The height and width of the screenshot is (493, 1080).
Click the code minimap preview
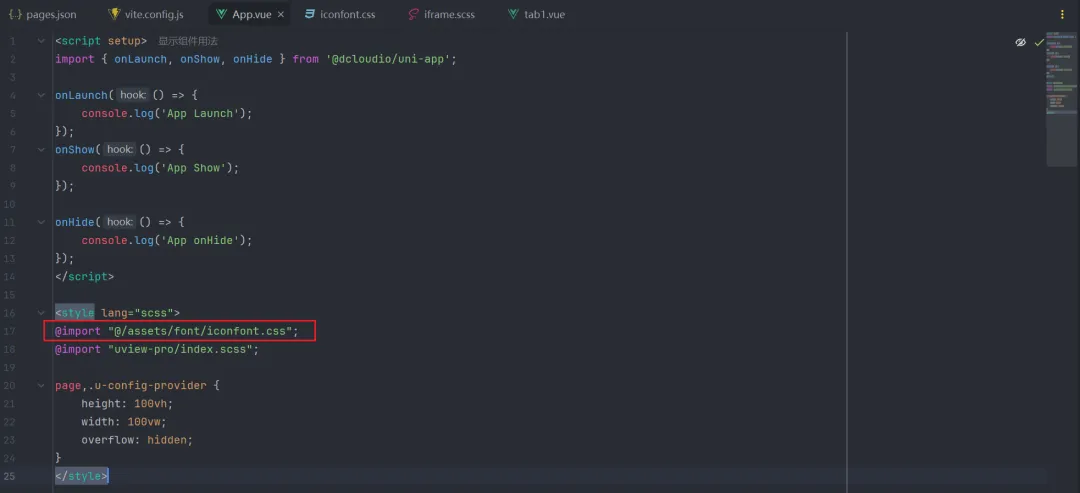point(1061,98)
